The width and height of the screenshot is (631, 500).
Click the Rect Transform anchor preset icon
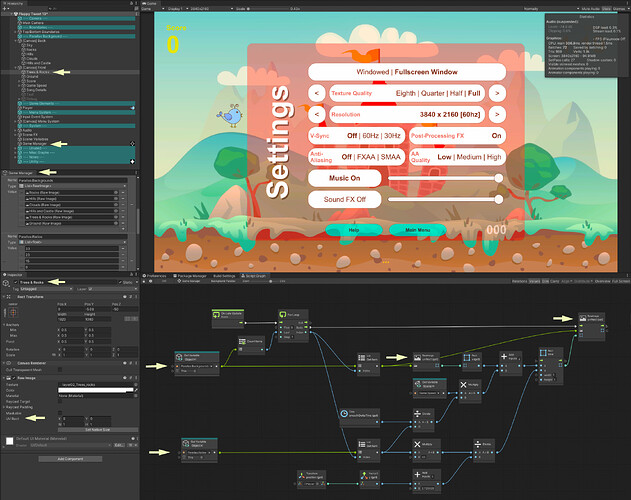13,312
